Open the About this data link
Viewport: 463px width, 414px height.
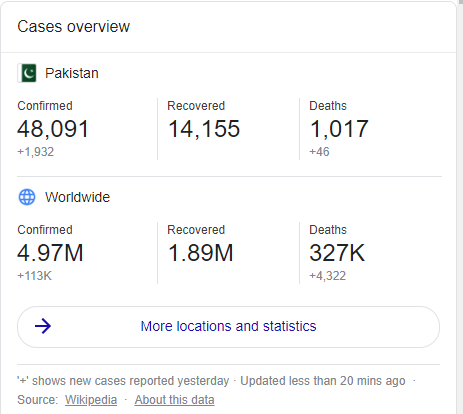(x=174, y=400)
